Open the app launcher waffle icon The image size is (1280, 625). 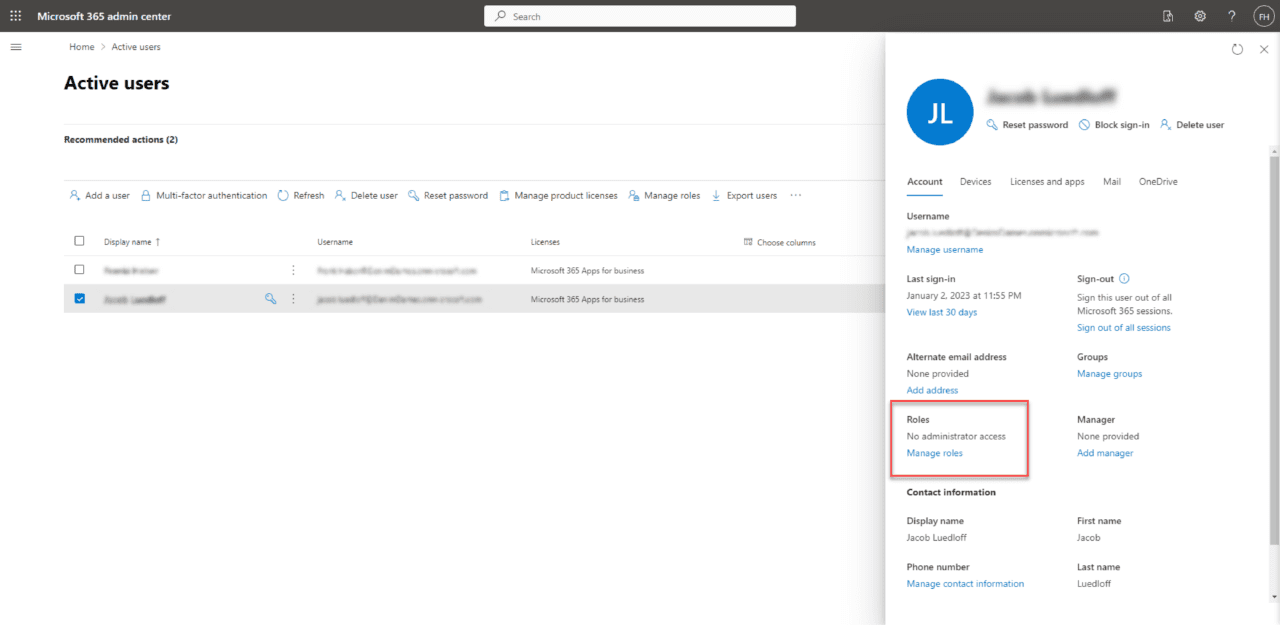point(15,16)
